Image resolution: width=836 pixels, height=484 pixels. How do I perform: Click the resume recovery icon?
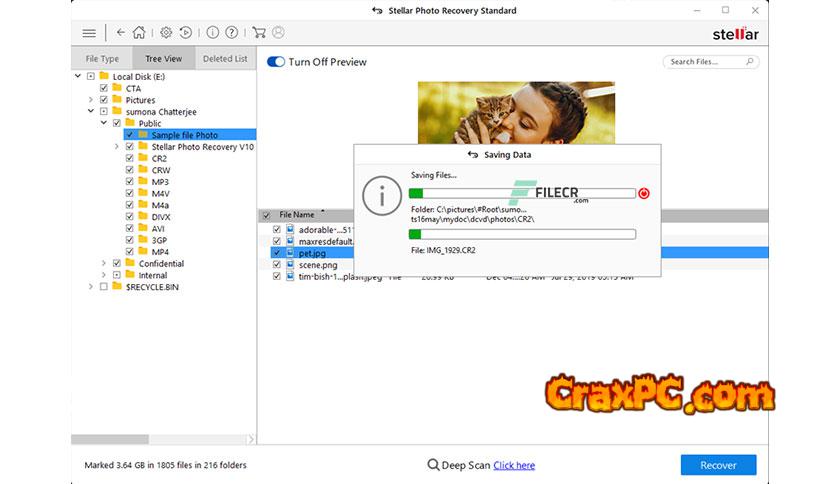(x=185, y=33)
